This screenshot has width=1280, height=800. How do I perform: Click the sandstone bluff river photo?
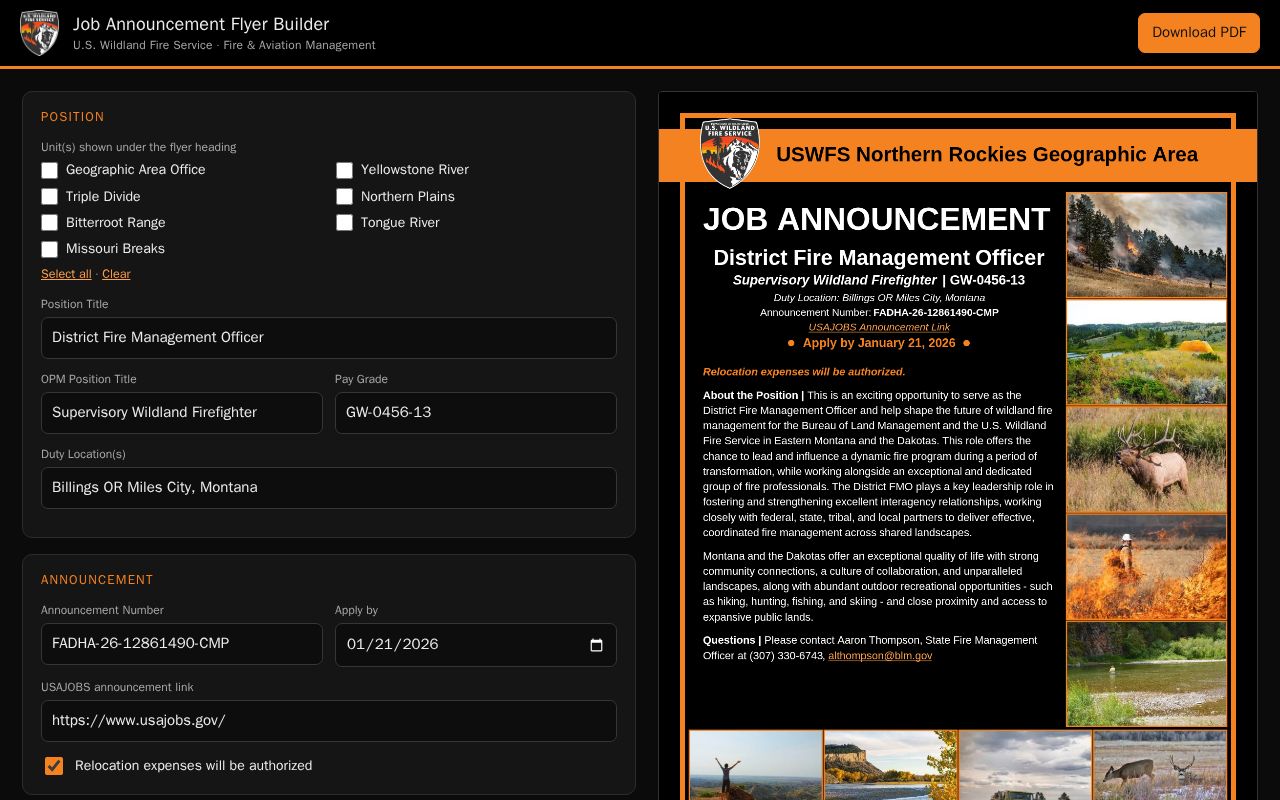pos(891,765)
